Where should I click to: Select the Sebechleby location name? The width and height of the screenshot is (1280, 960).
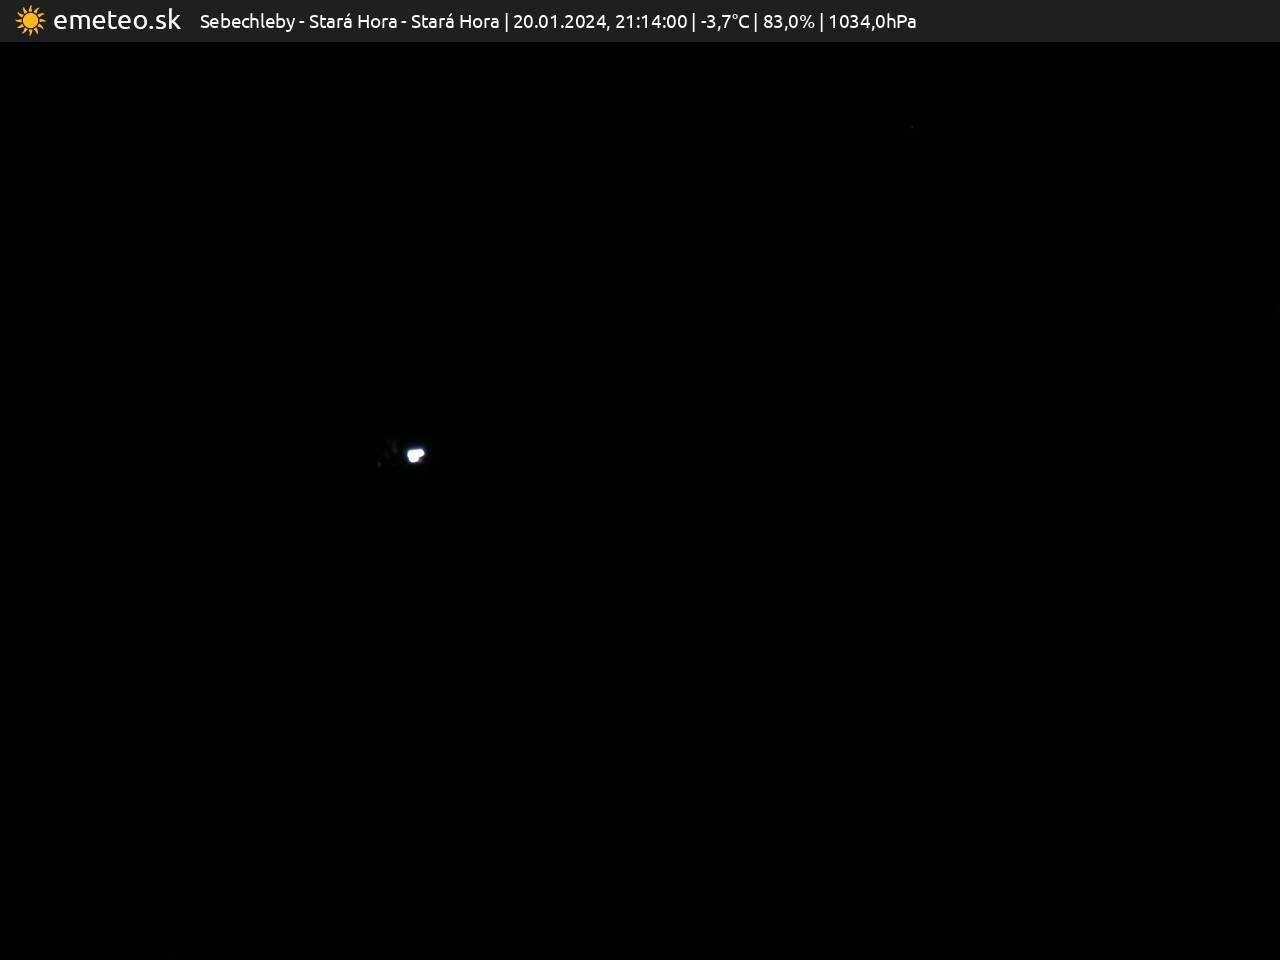[247, 22]
